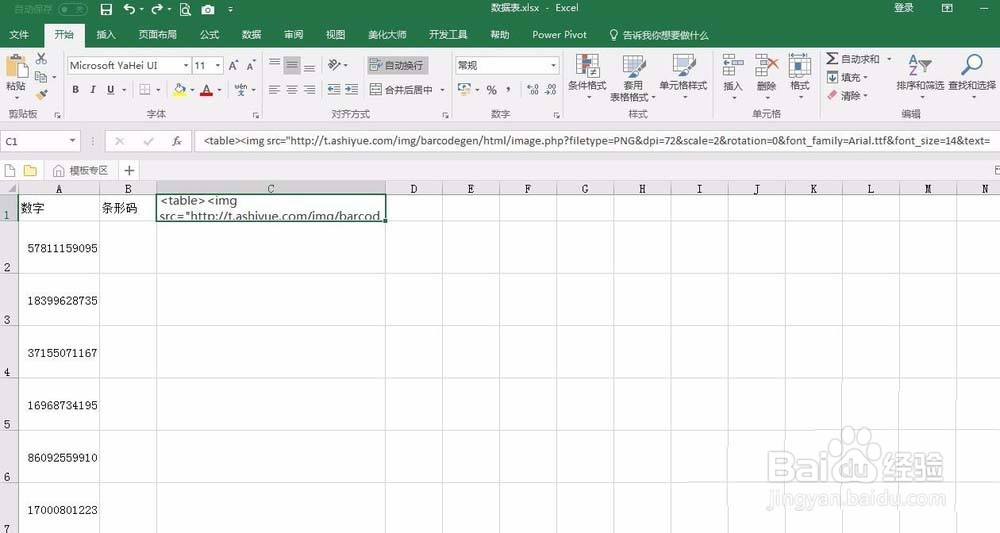
Task: Apply yellow fill color bucket
Action: point(179,90)
